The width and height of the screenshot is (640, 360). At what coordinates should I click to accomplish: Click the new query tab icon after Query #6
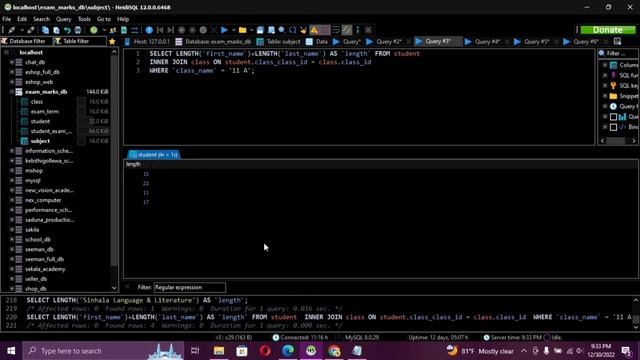pos(617,41)
